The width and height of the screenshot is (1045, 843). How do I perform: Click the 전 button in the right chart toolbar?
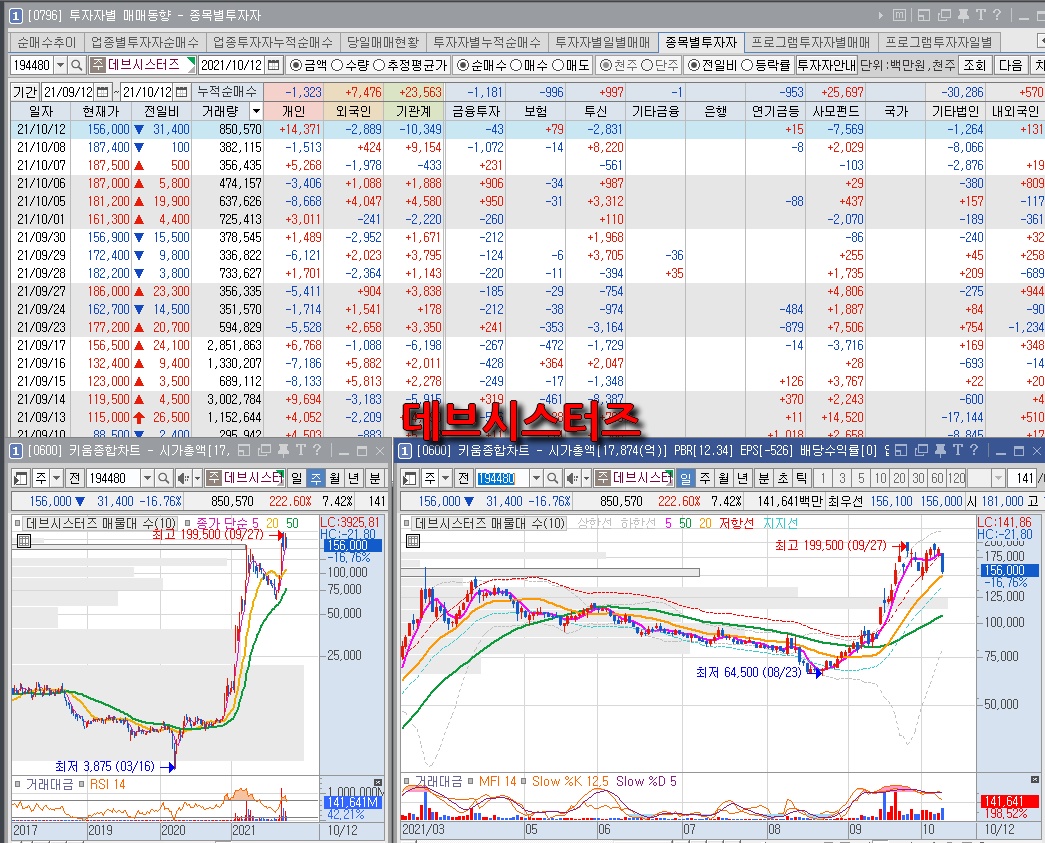click(x=464, y=478)
